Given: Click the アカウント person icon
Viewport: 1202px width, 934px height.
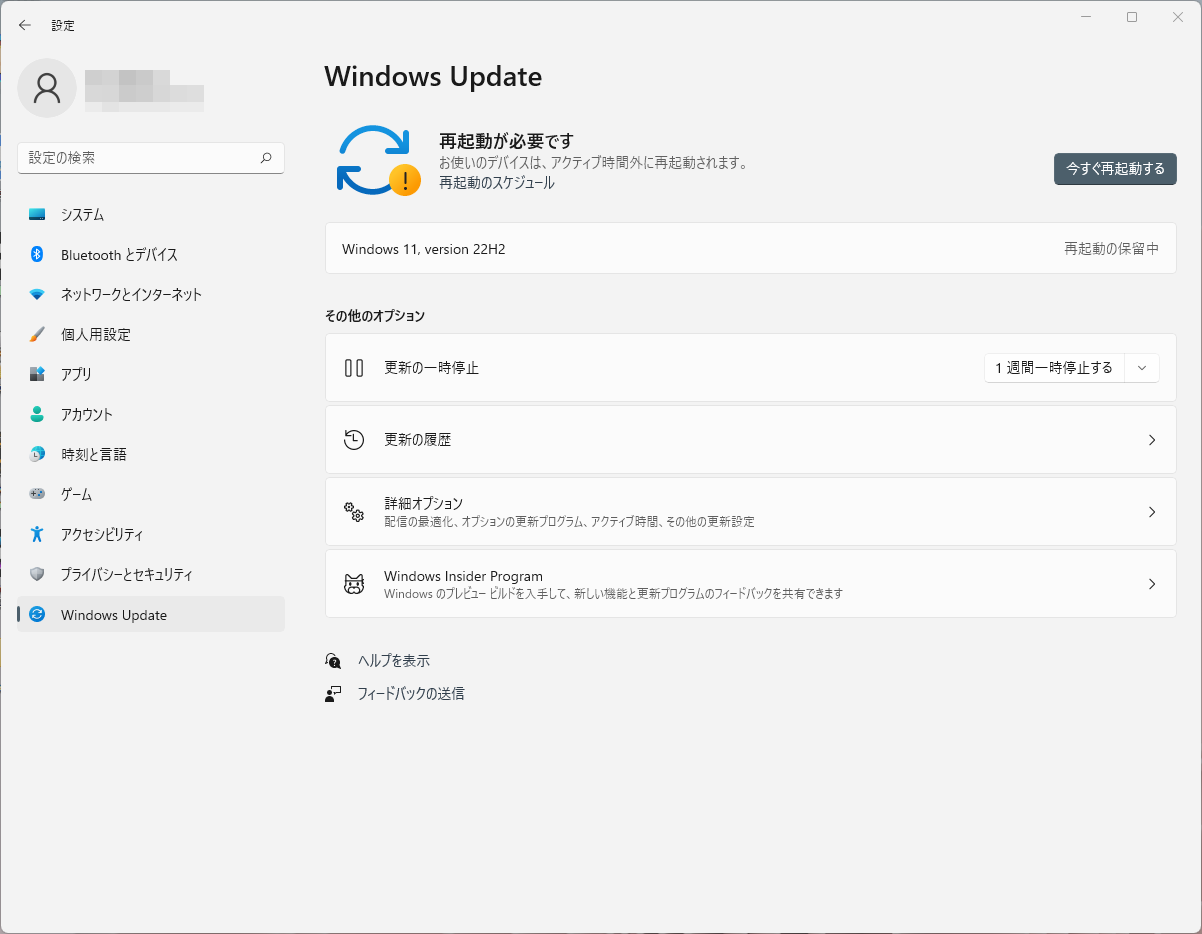Looking at the screenshot, I should point(37,414).
